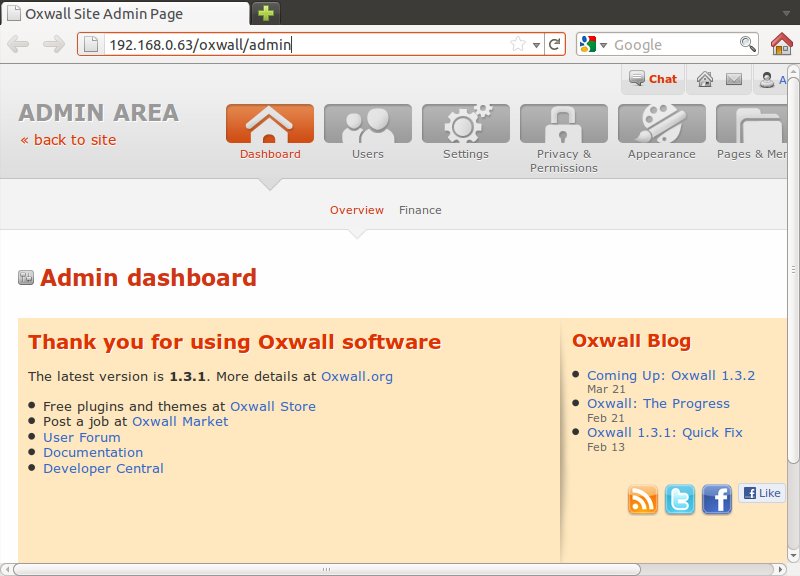Reload the page with refresh button
The image size is (800, 576).
pos(555,44)
